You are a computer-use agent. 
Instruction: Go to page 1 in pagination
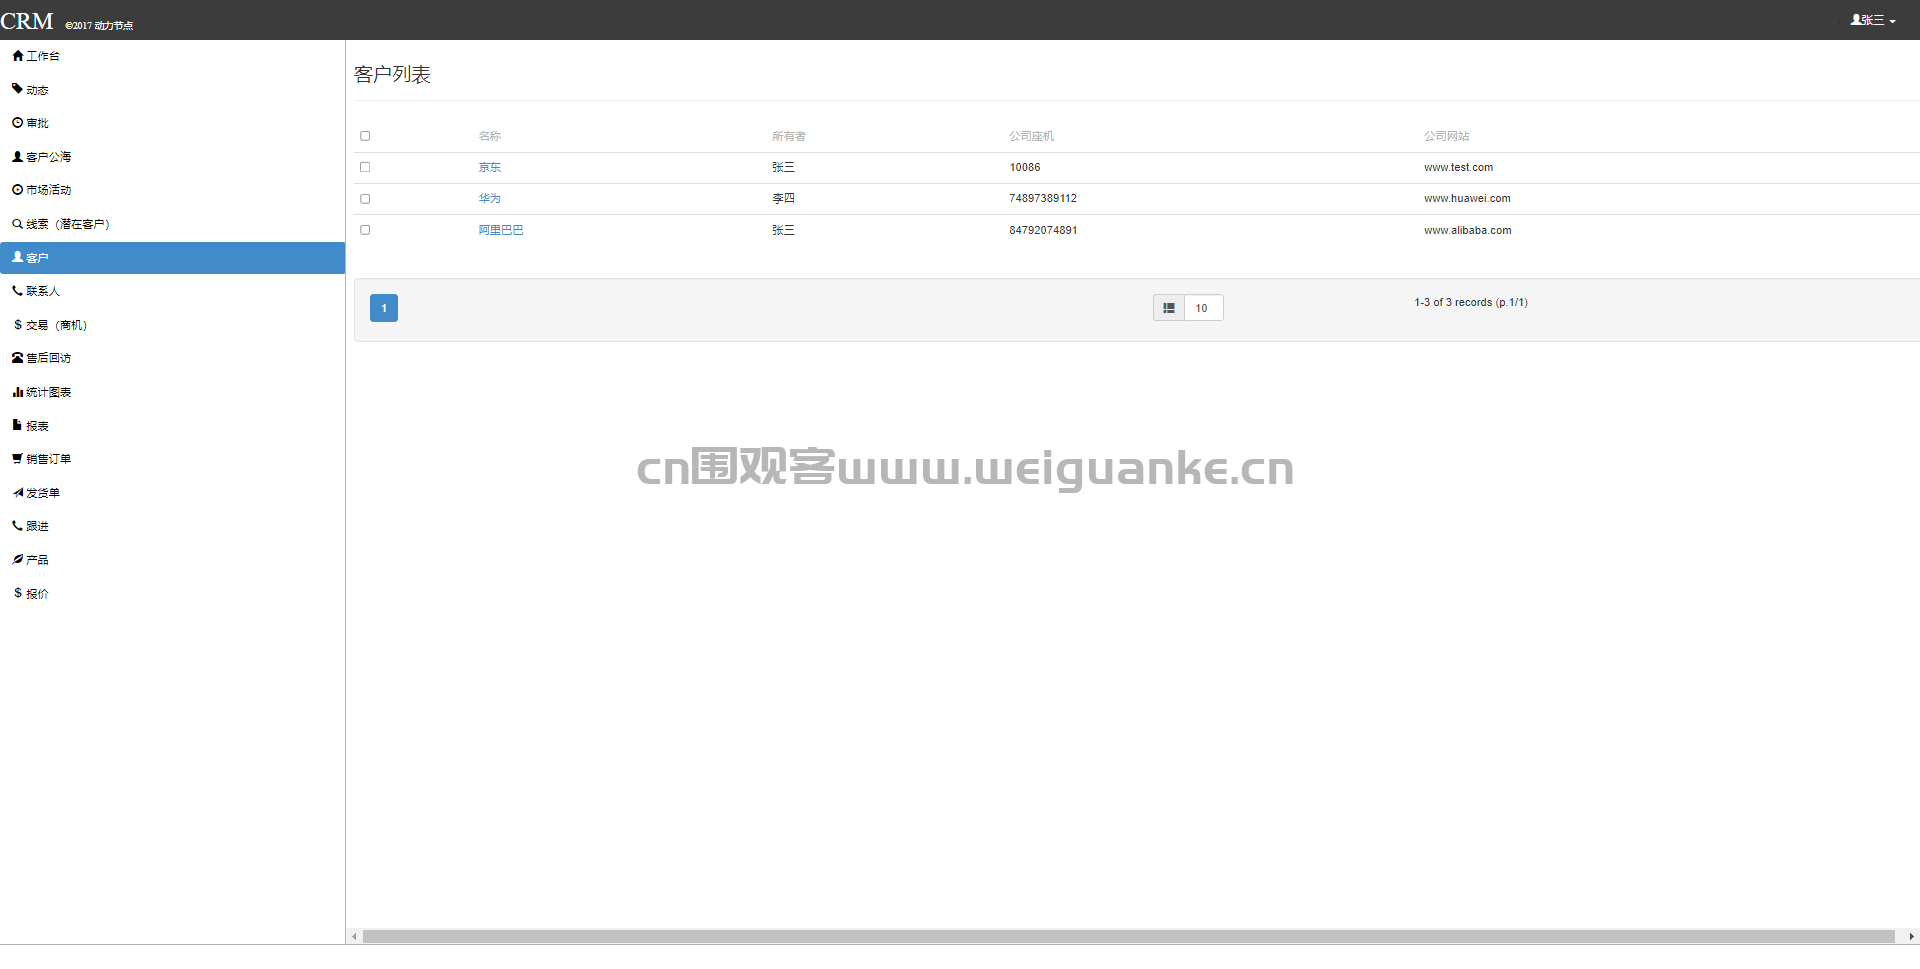[384, 308]
